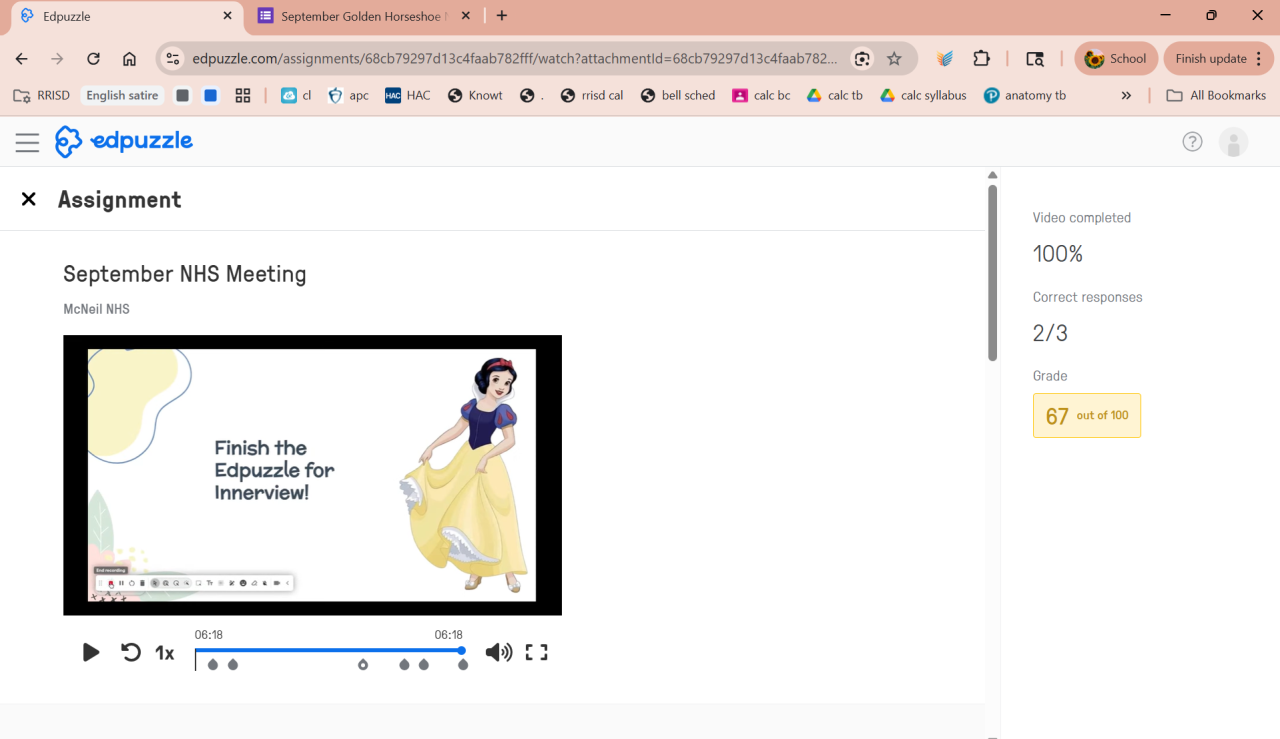
Task: Mute the video with the speaker icon
Action: tap(499, 653)
